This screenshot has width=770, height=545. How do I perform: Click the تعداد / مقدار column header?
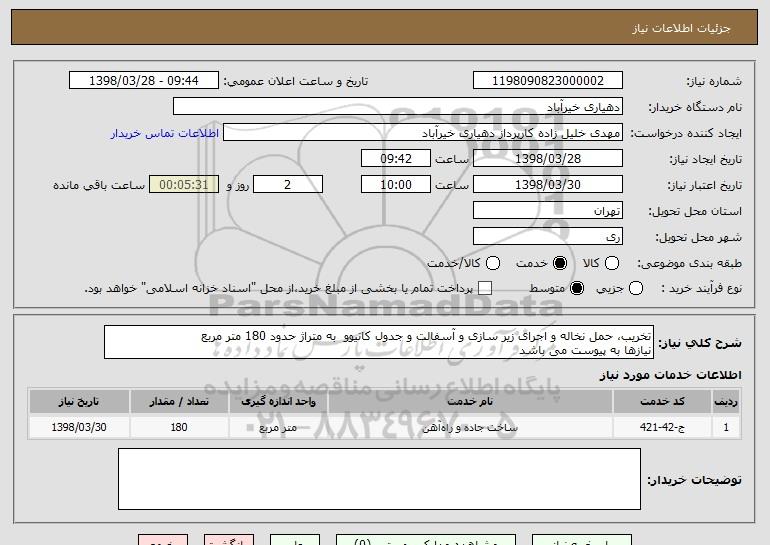point(179,402)
